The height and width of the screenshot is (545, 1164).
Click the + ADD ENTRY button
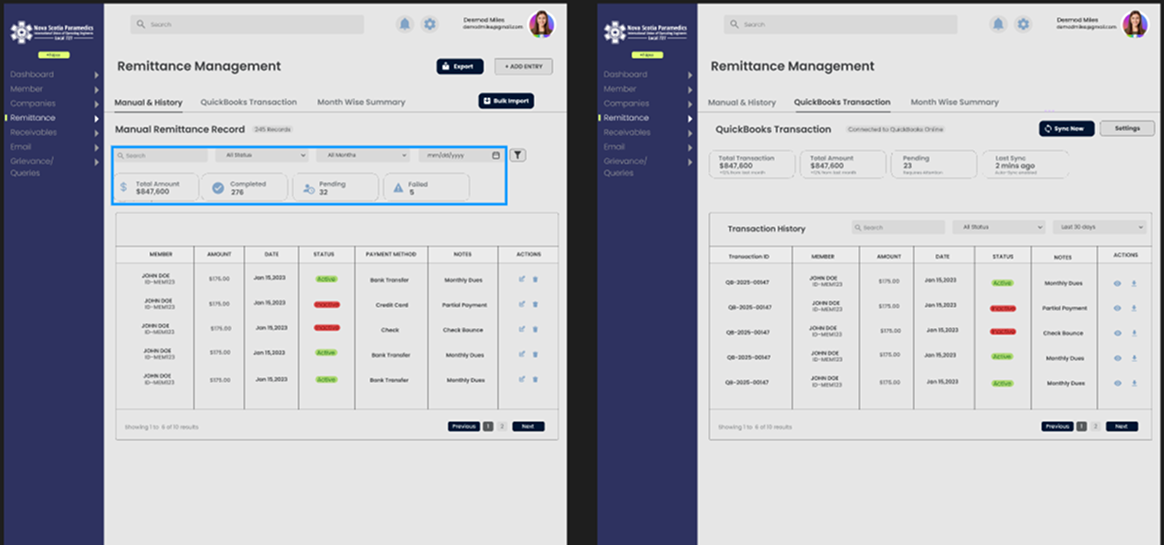point(523,66)
